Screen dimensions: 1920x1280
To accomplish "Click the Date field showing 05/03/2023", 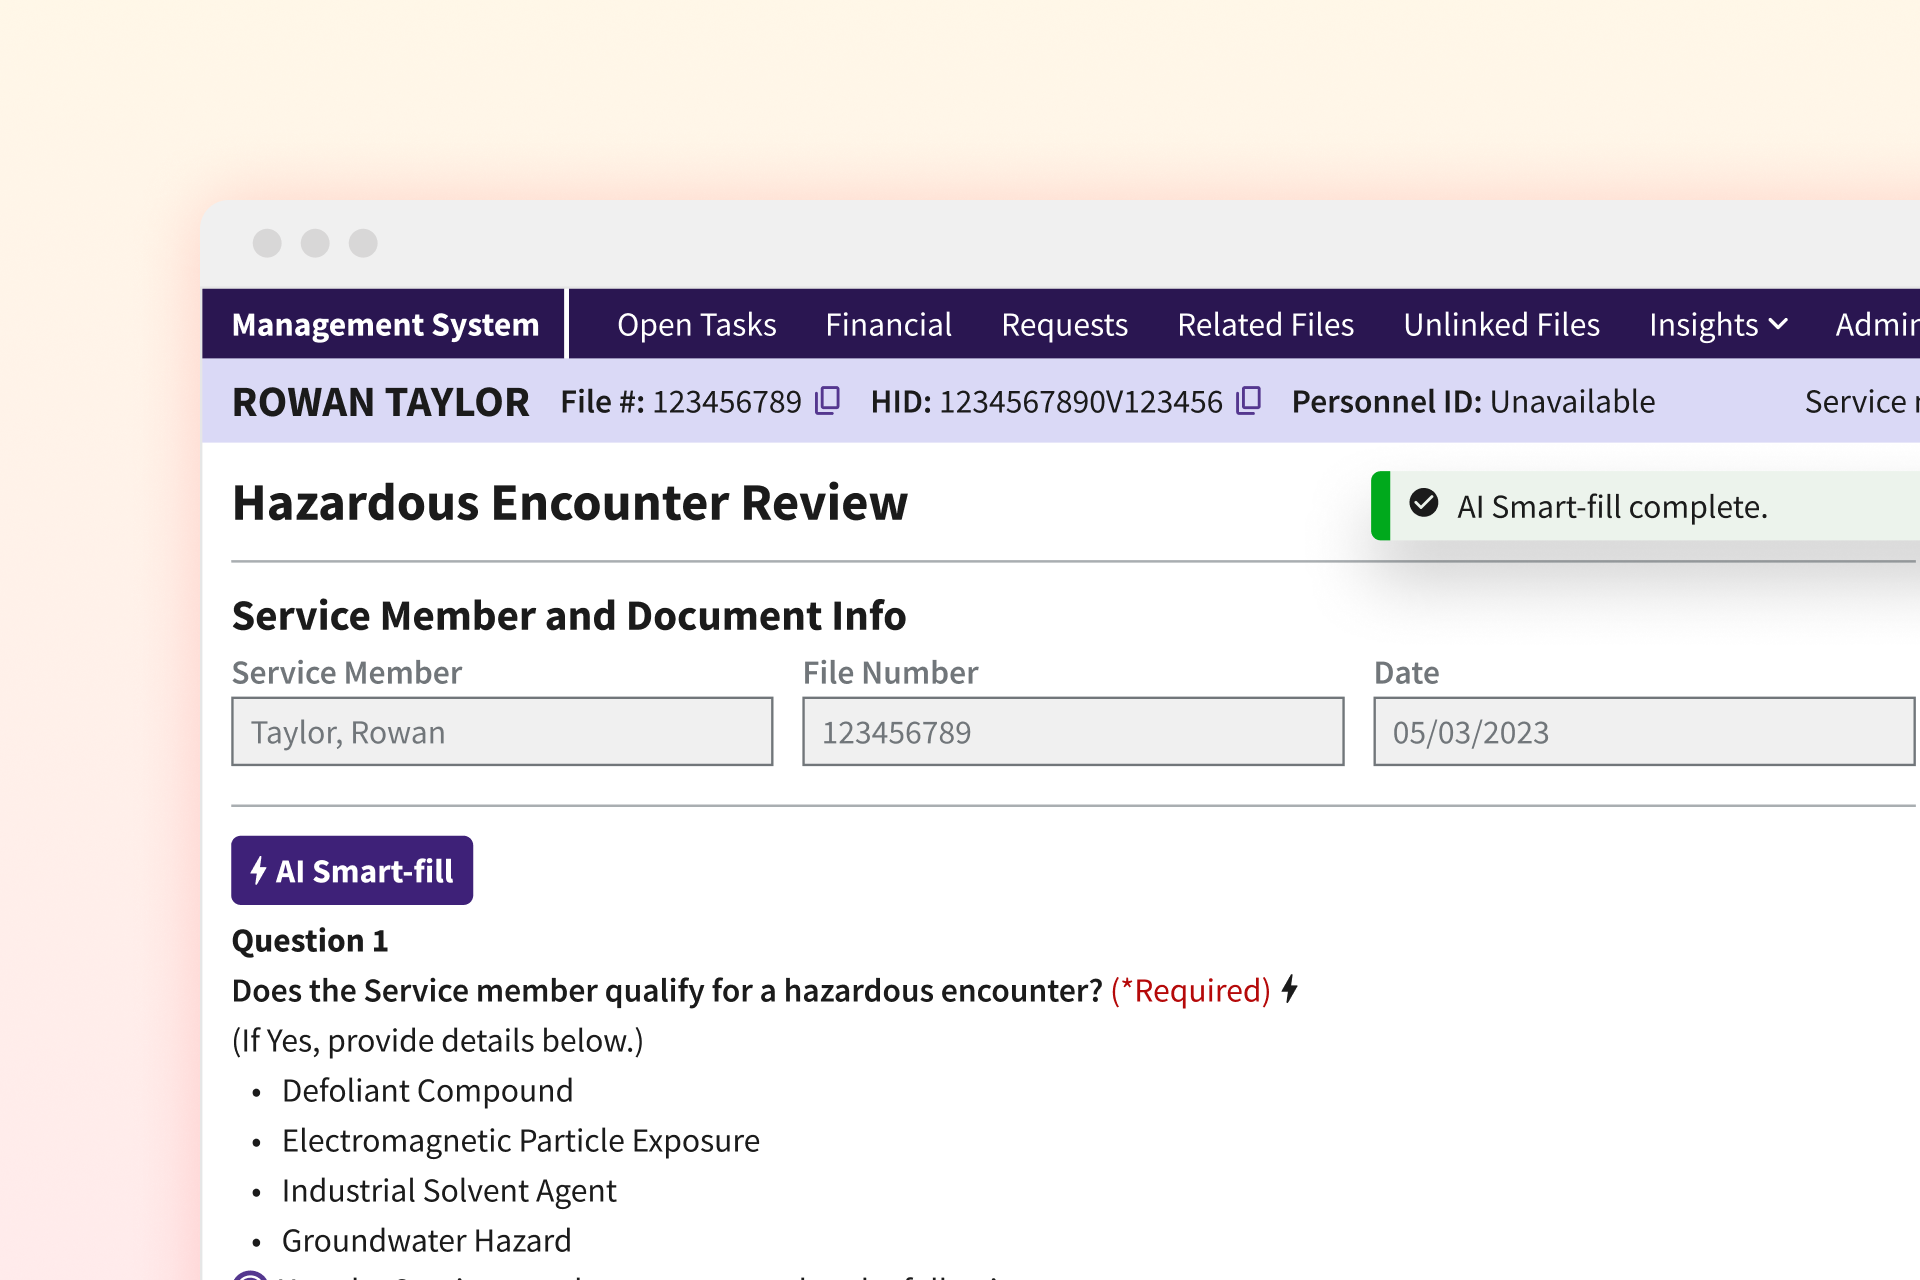I will pyautogui.click(x=1644, y=732).
